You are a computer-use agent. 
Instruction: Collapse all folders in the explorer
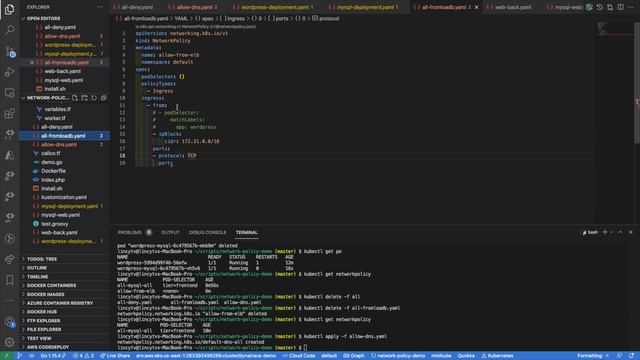[x=104, y=98]
